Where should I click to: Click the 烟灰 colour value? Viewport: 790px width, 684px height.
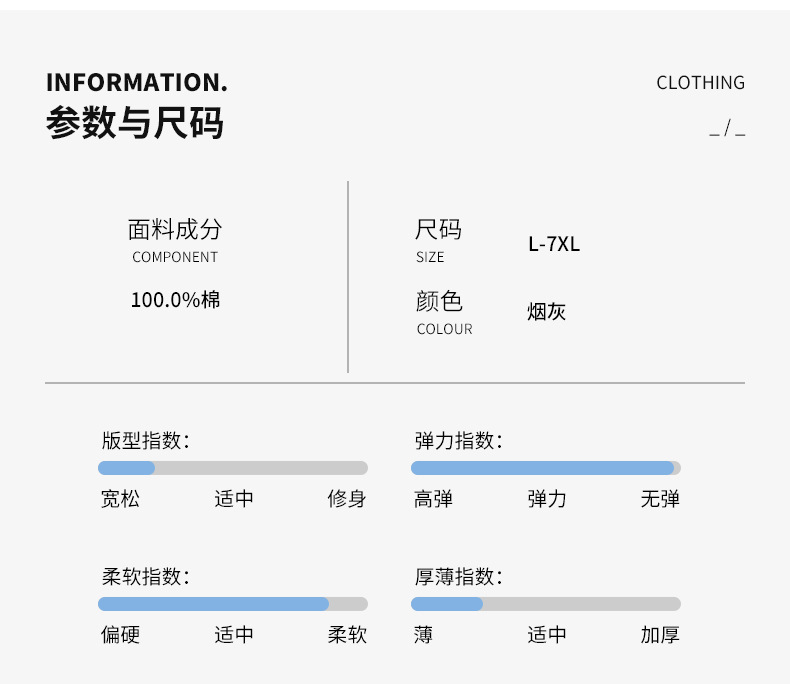click(547, 312)
